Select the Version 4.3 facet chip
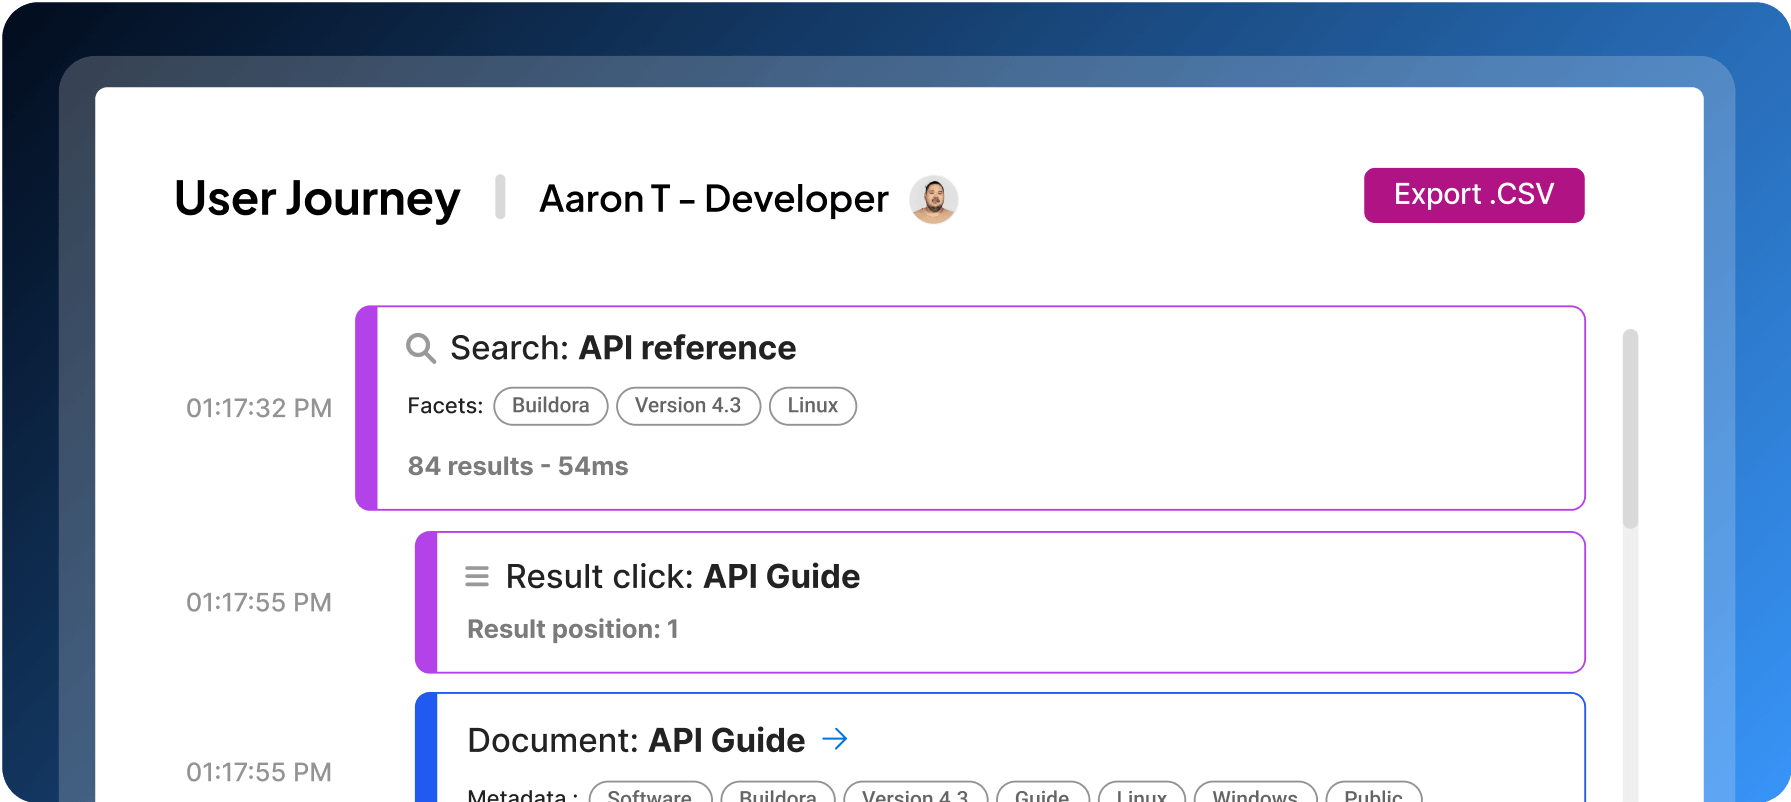This screenshot has width=1791, height=802. click(688, 406)
